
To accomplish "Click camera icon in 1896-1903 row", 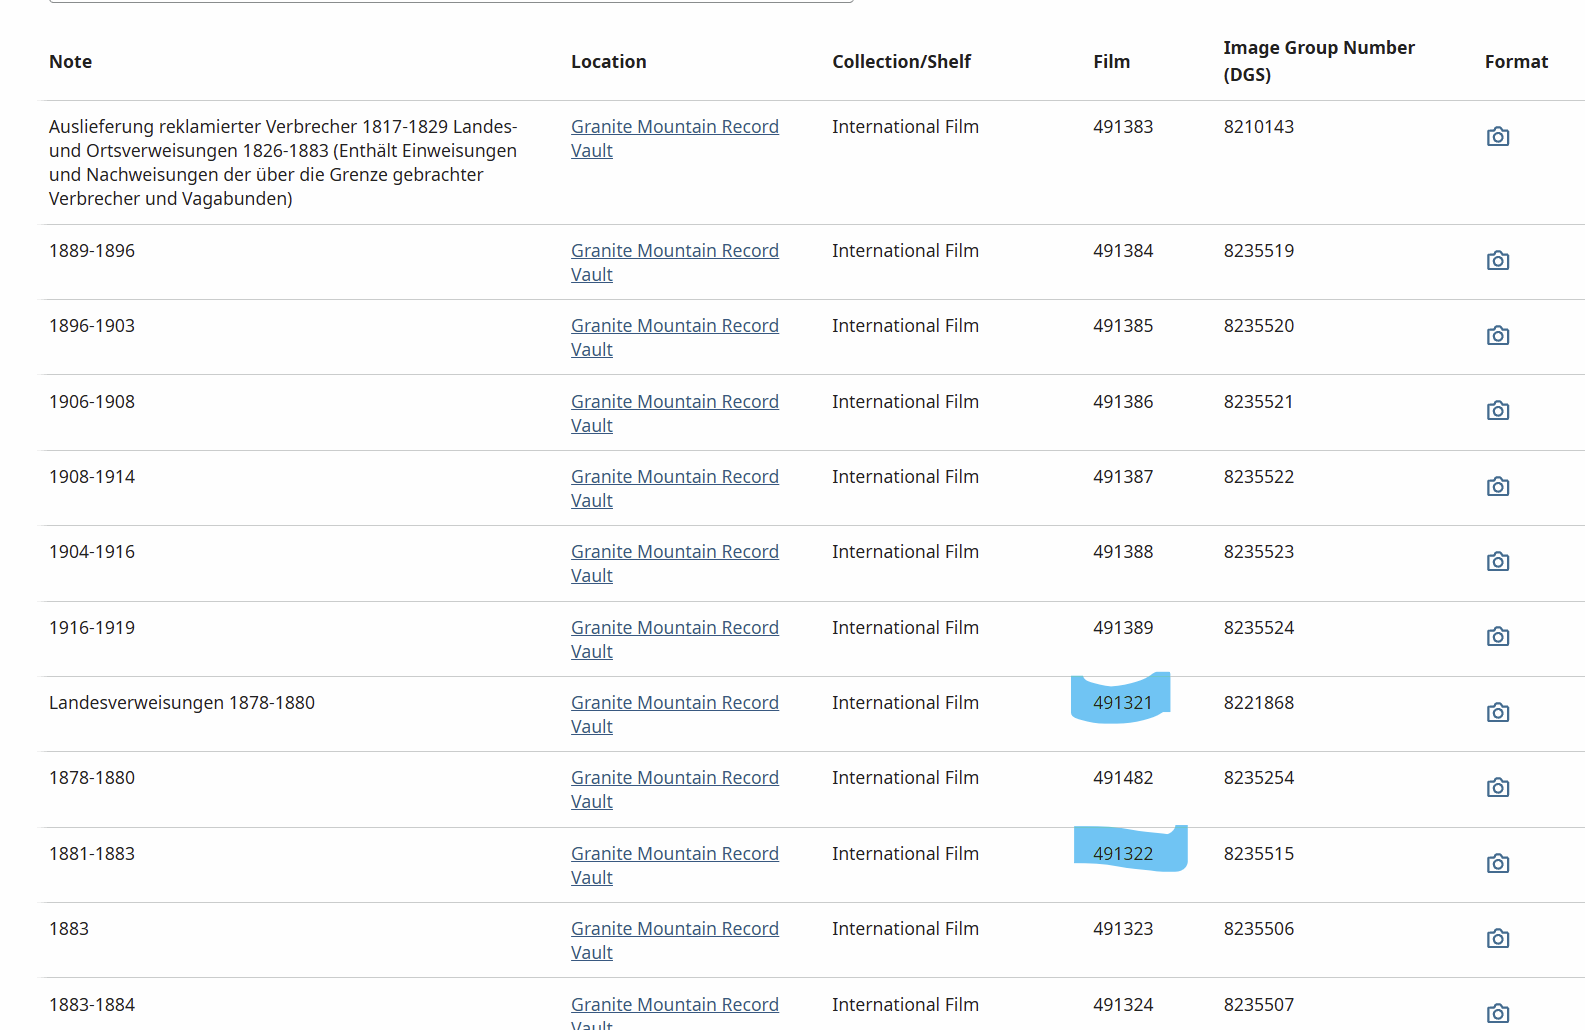I will pyautogui.click(x=1497, y=335).
